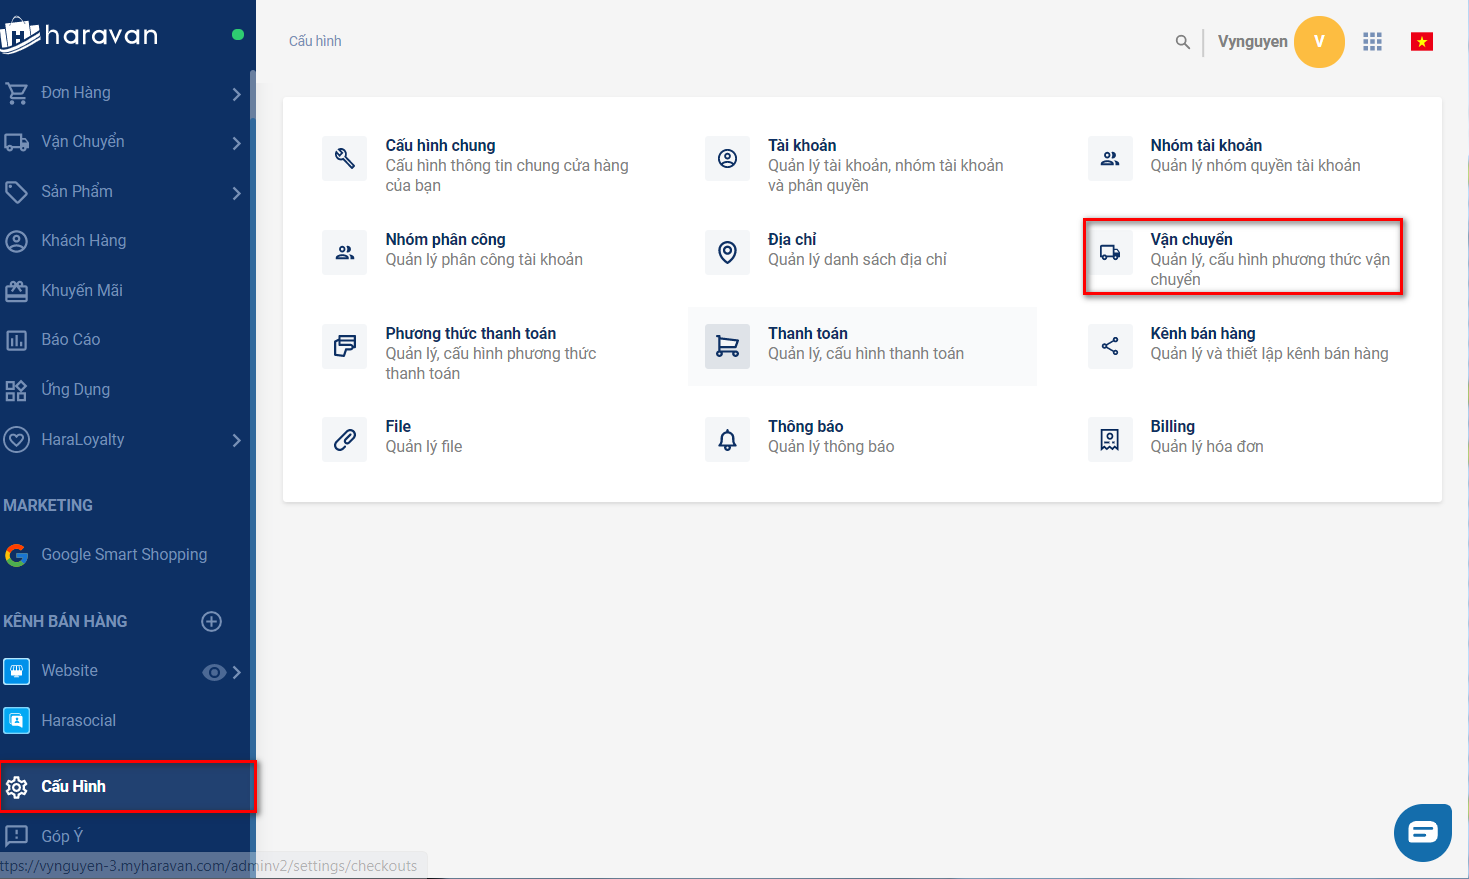
Task: Click the Haravan logo
Action: tap(80, 36)
